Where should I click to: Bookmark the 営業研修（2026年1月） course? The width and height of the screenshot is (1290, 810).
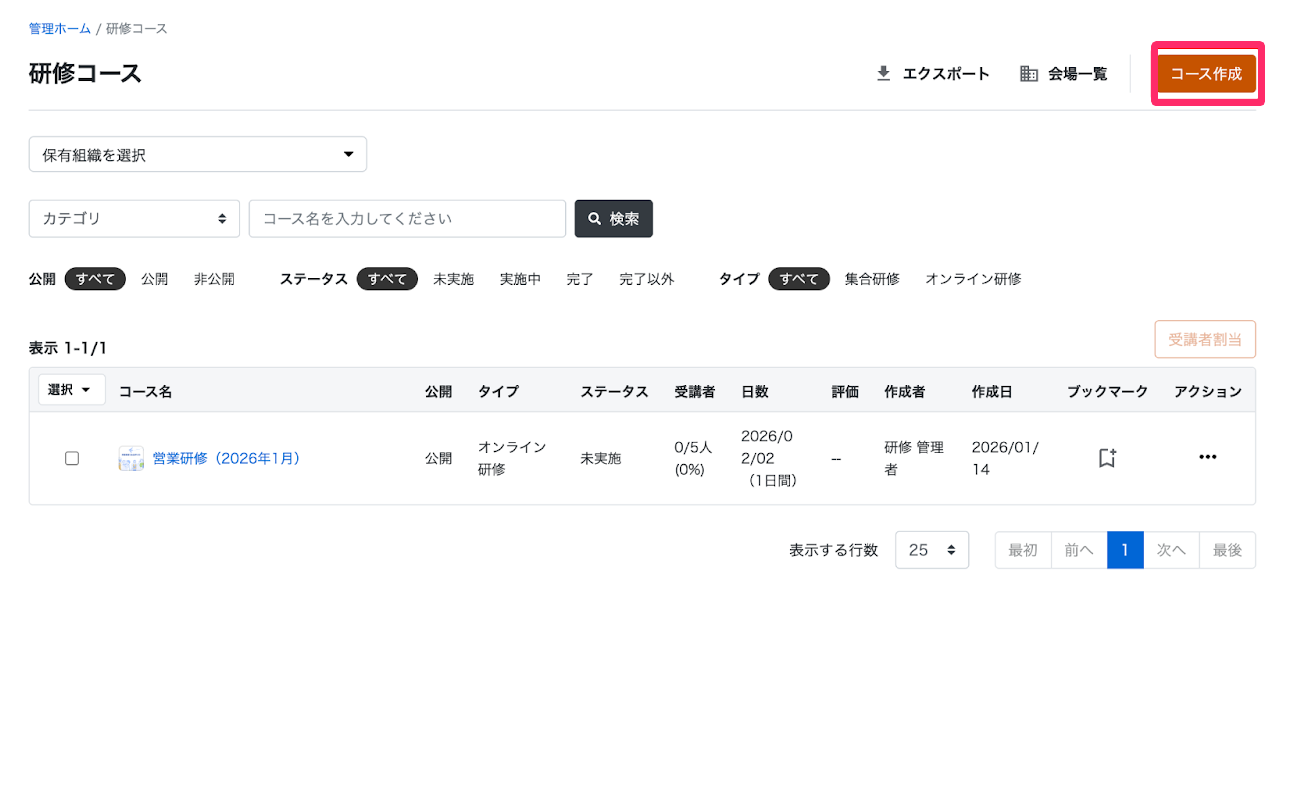(1107, 458)
